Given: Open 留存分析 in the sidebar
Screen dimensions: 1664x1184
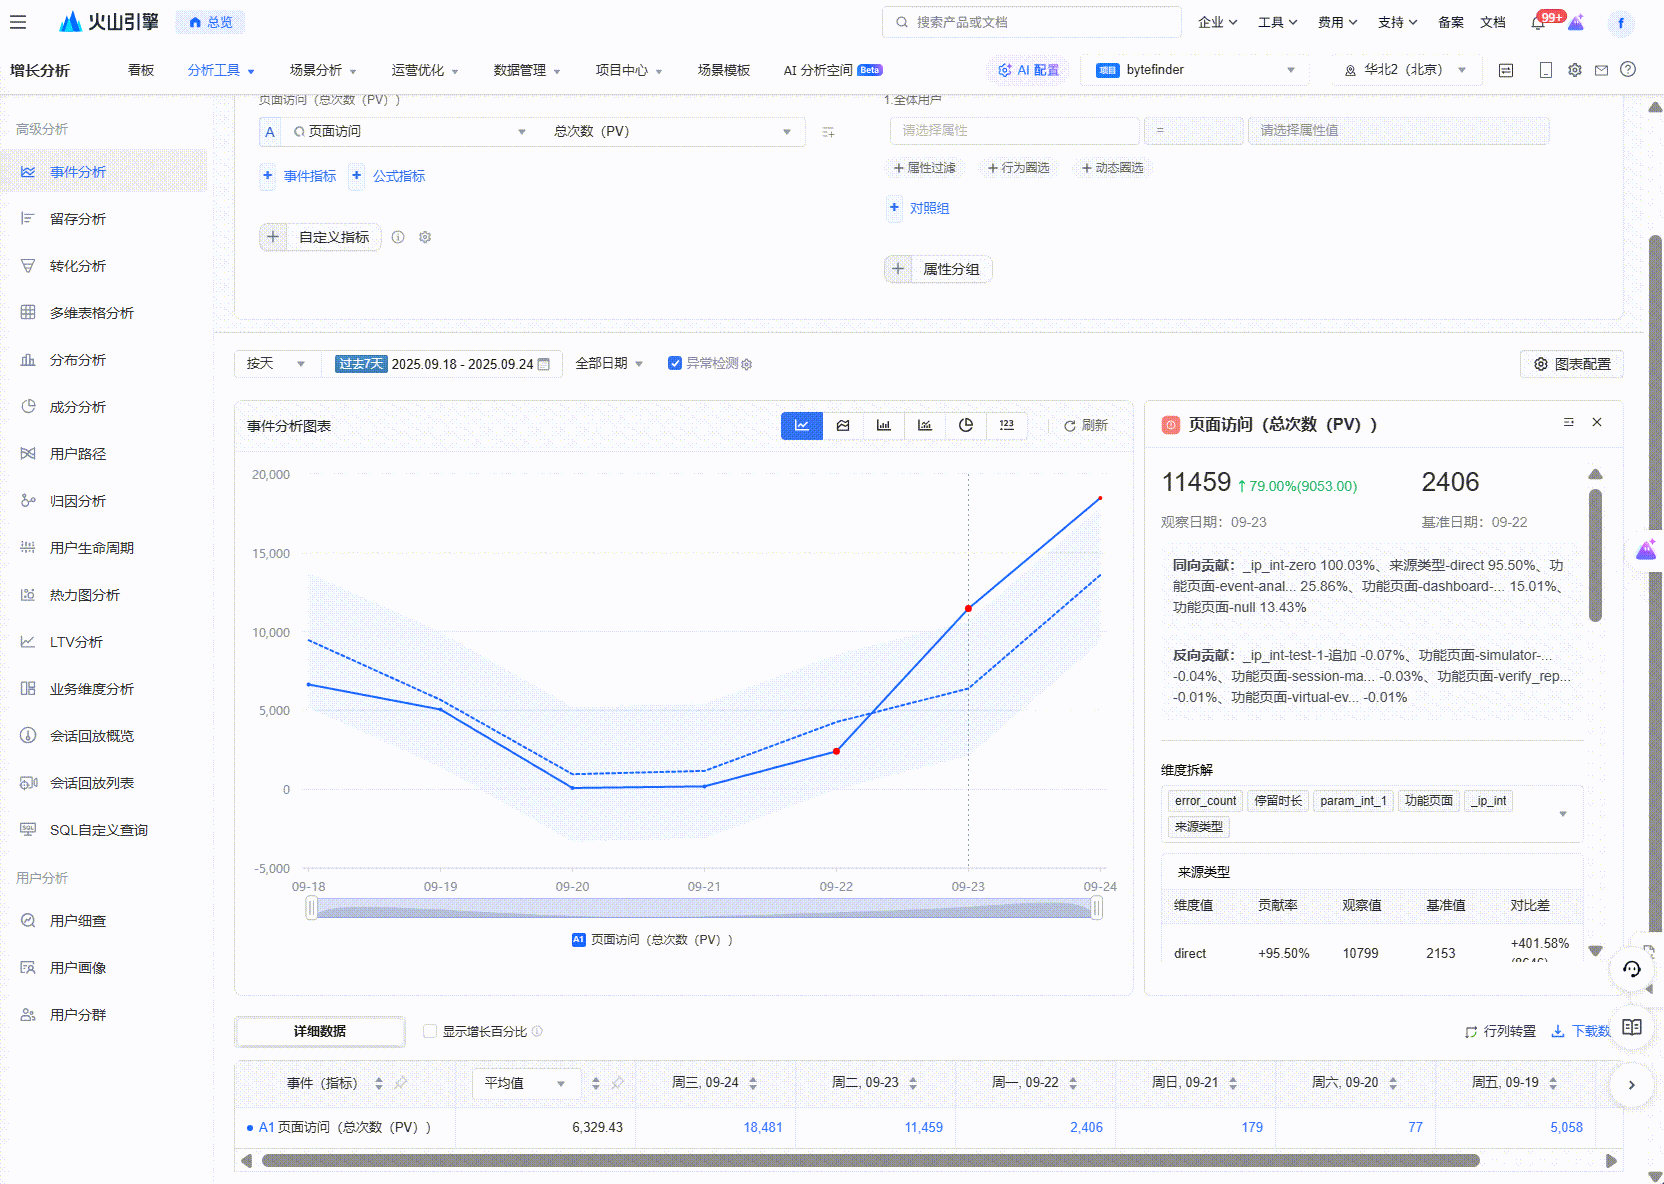Looking at the screenshot, I should tap(78, 219).
